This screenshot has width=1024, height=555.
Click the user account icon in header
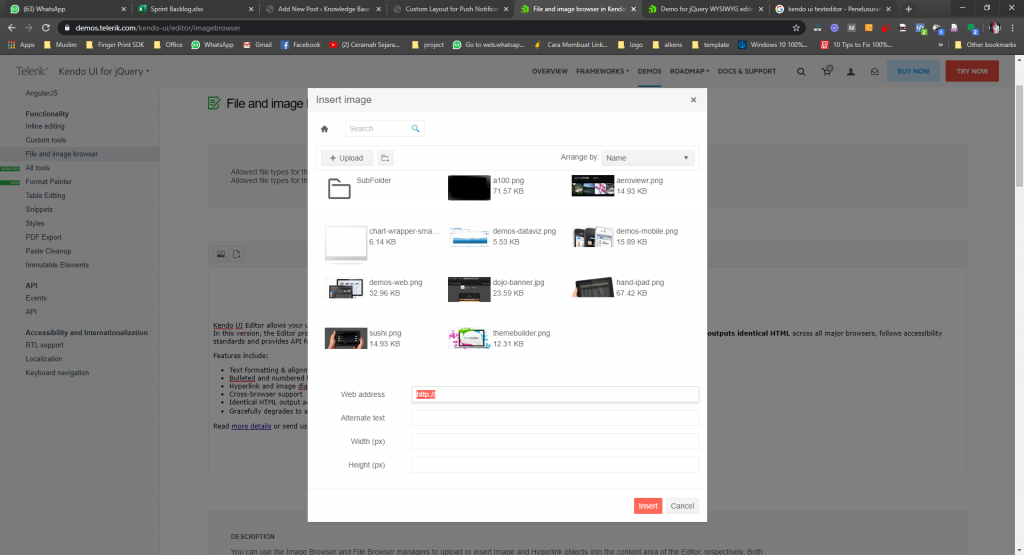pyautogui.click(x=851, y=71)
